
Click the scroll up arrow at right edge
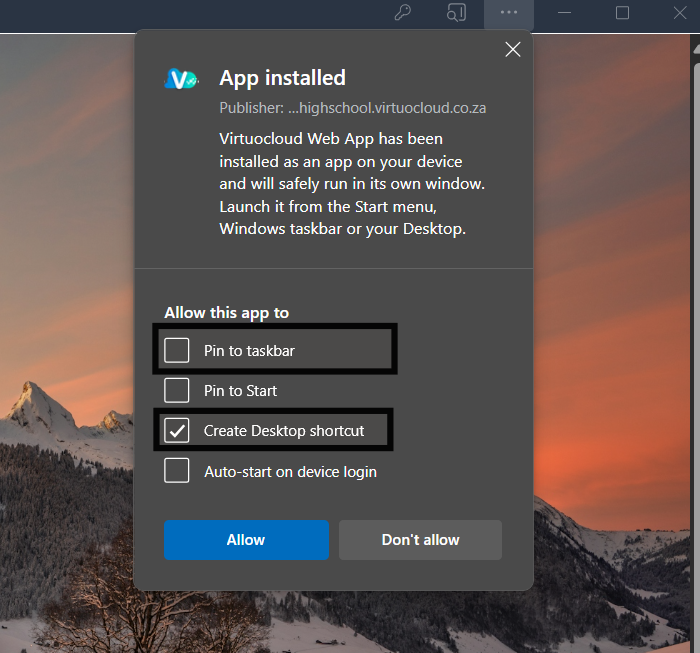694,45
